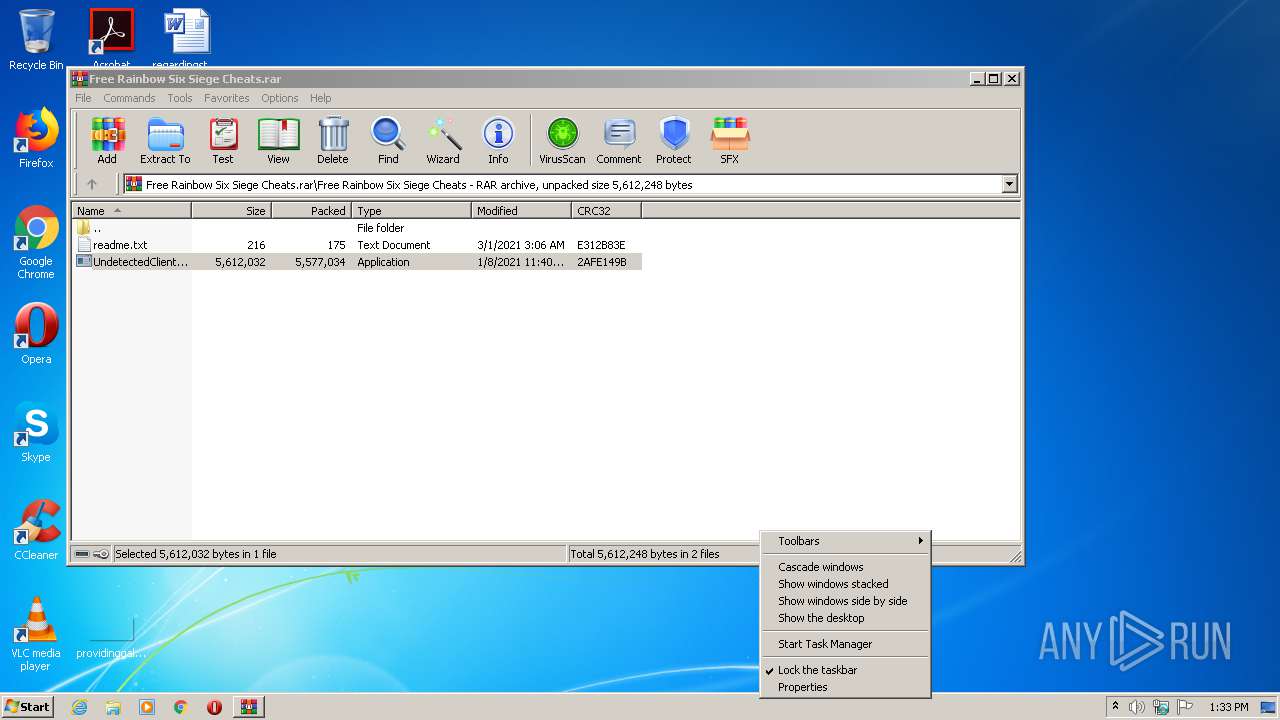Click the Find toolbar icon
Image resolution: width=1280 pixels, height=720 pixels.
click(x=388, y=141)
